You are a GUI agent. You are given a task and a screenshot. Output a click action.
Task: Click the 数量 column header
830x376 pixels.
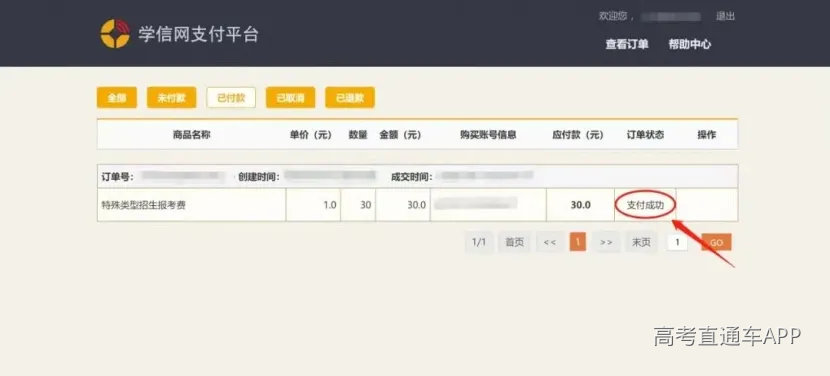(358, 135)
